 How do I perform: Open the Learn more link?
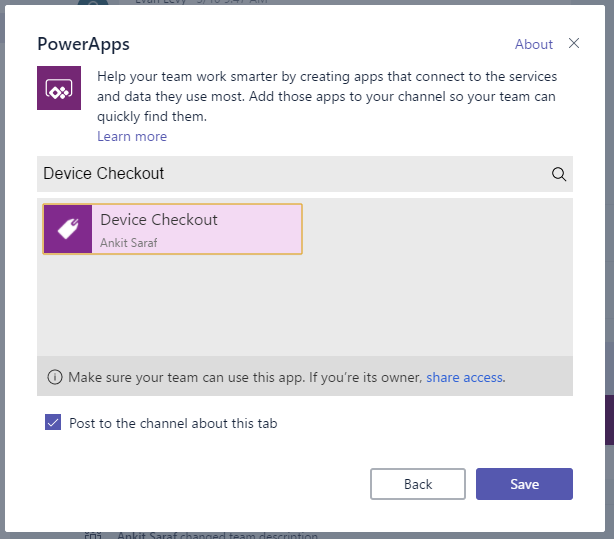(x=132, y=136)
